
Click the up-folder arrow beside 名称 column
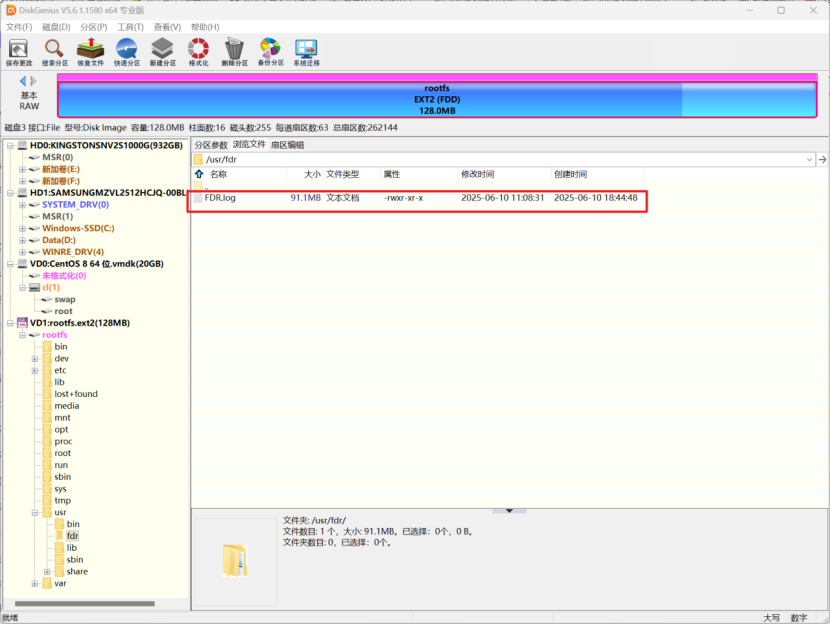click(x=199, y=174)
